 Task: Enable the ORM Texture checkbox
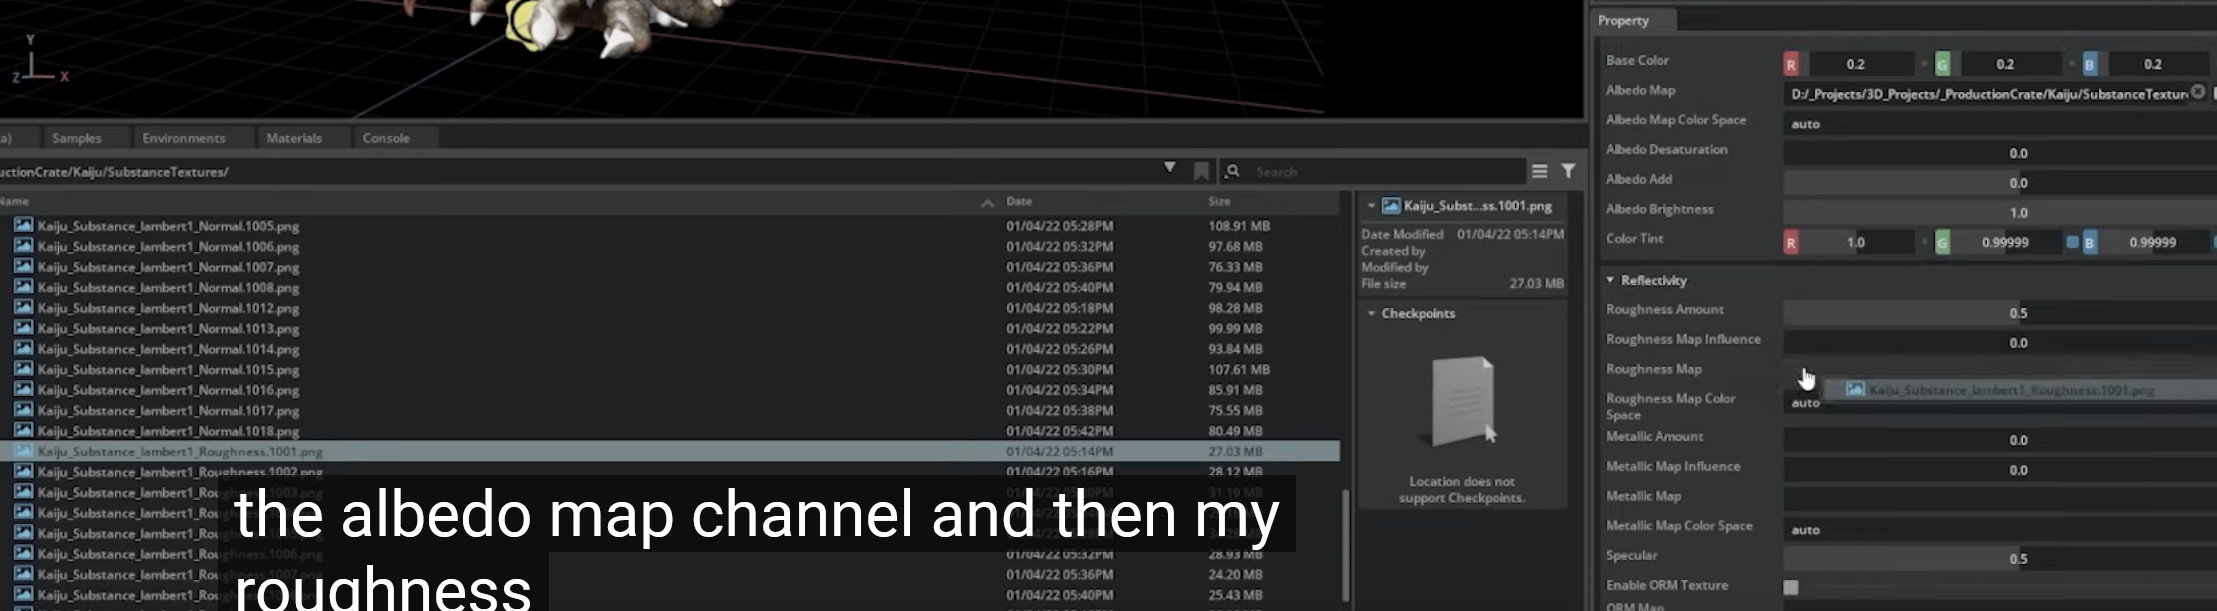pos(1791,587)
